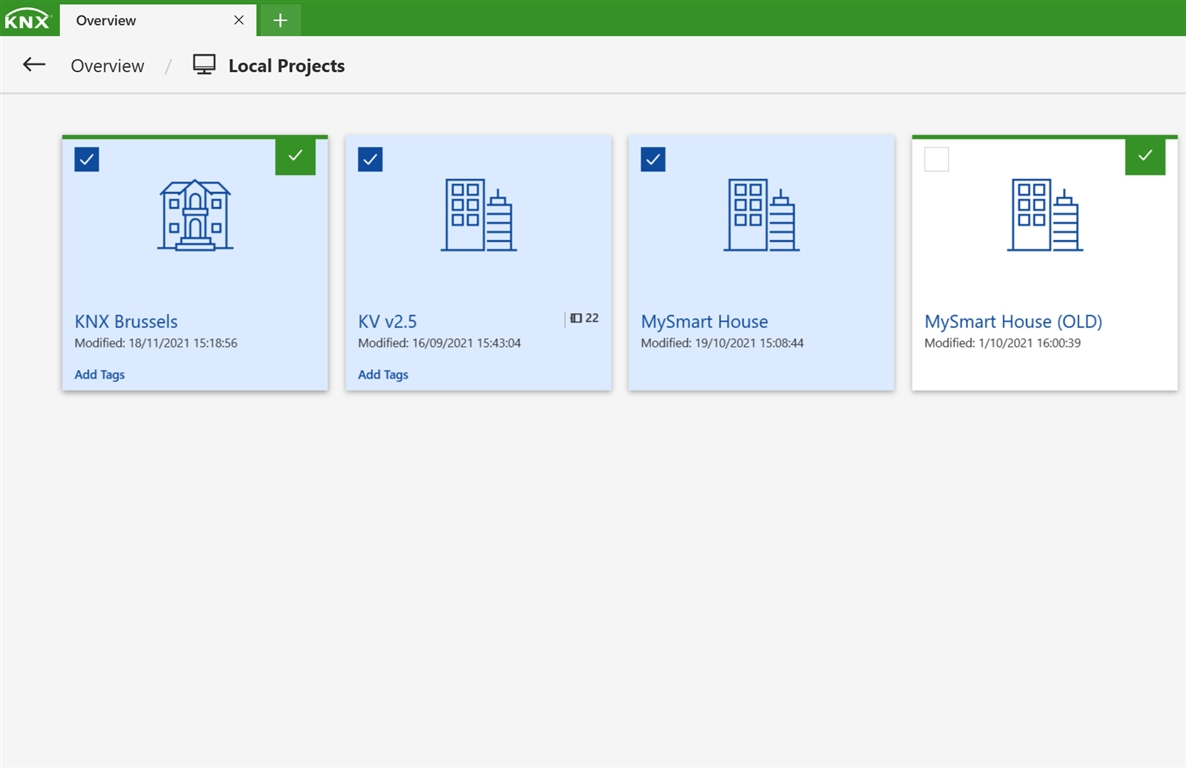Click Add Tags on KV v2.5

383,375
